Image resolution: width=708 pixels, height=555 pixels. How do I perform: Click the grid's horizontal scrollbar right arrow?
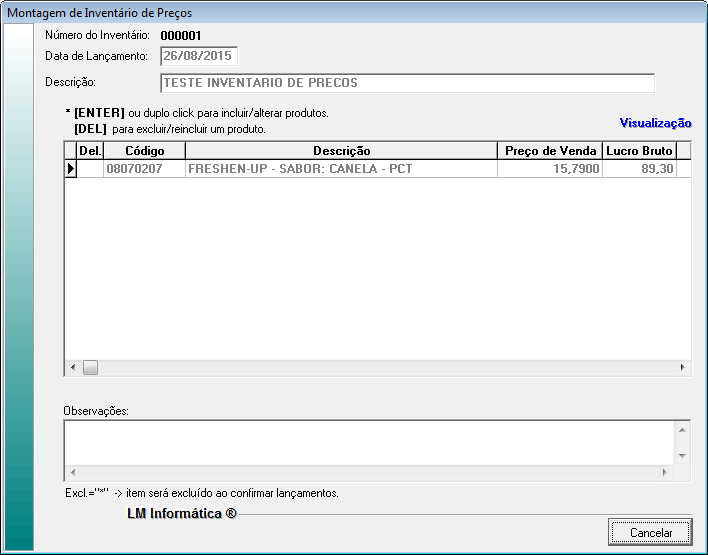683,368
